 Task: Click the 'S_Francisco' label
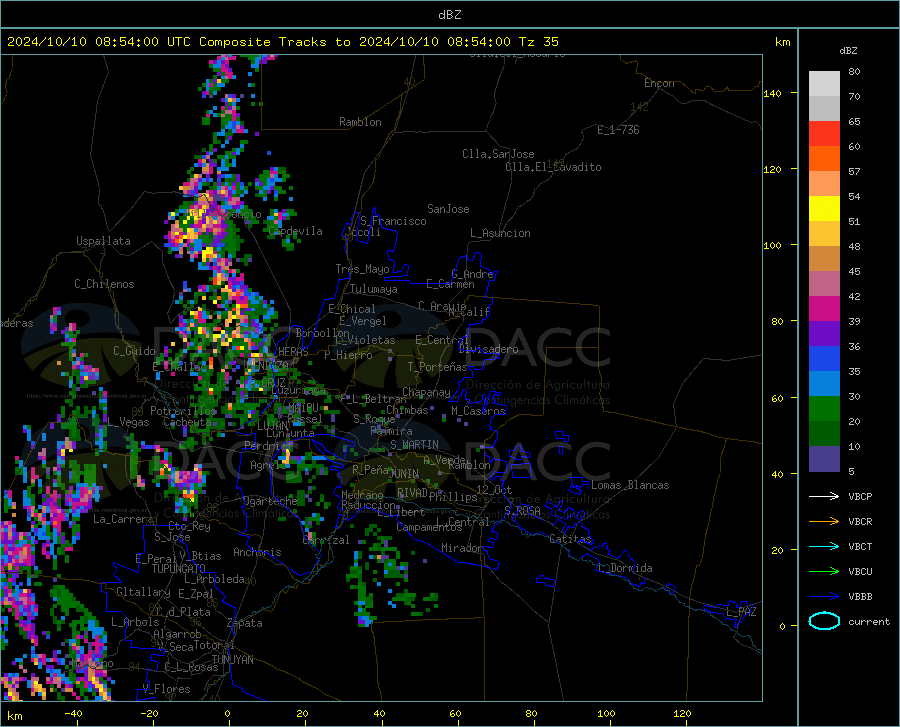[x=393, y=221]
